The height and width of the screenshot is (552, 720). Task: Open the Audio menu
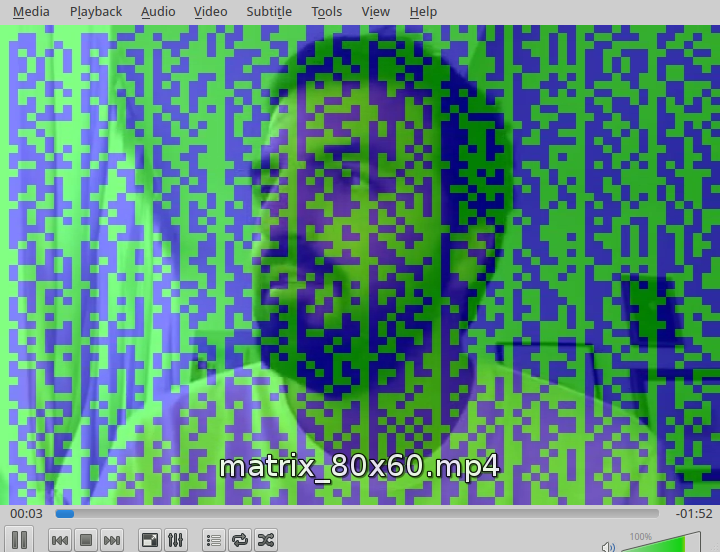158,11
